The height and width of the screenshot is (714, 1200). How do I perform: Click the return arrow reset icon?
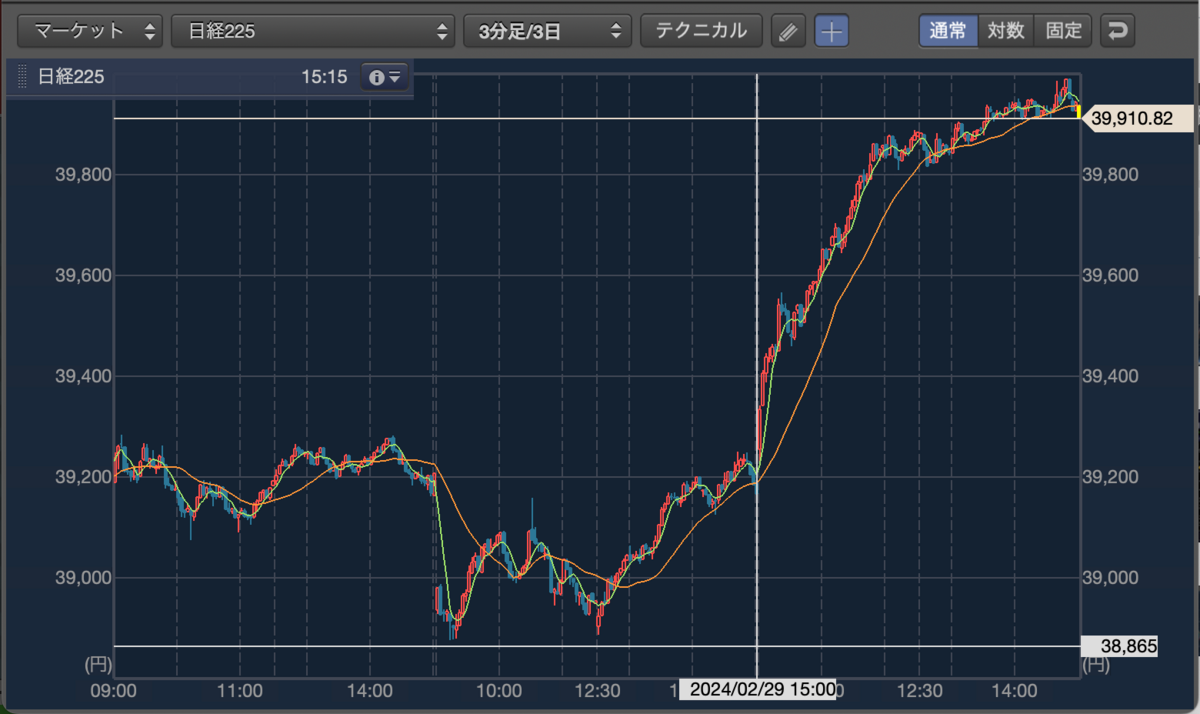1117,31
